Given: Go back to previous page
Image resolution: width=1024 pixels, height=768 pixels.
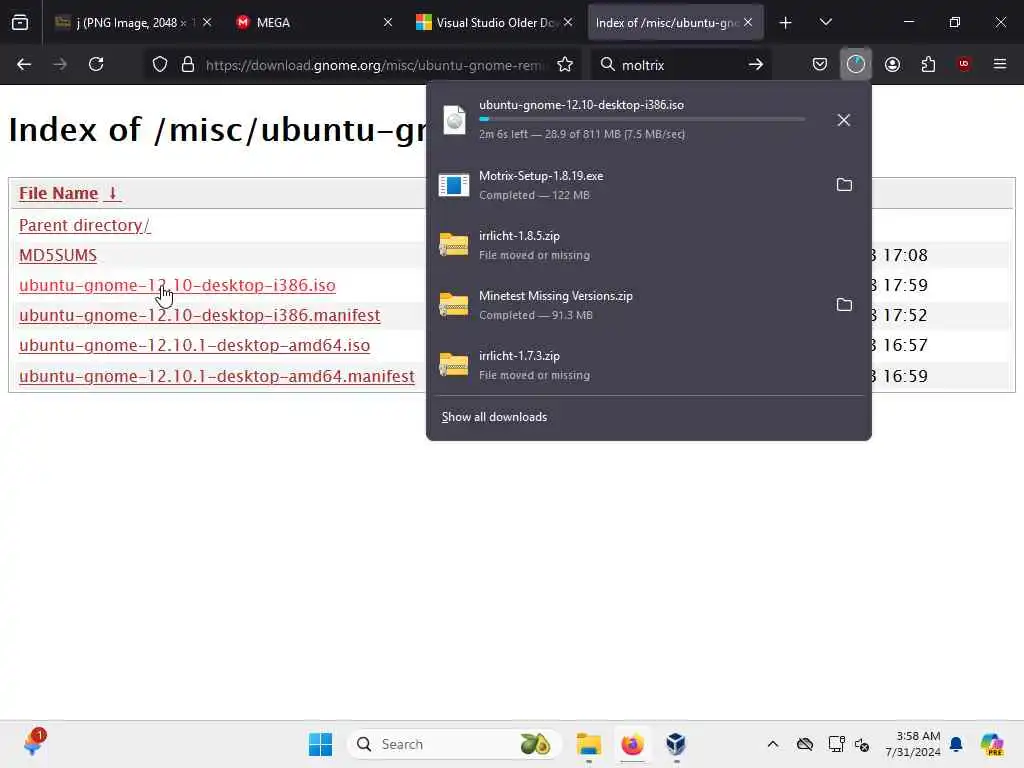Looking at the screenshot, I should coord(24,64).
